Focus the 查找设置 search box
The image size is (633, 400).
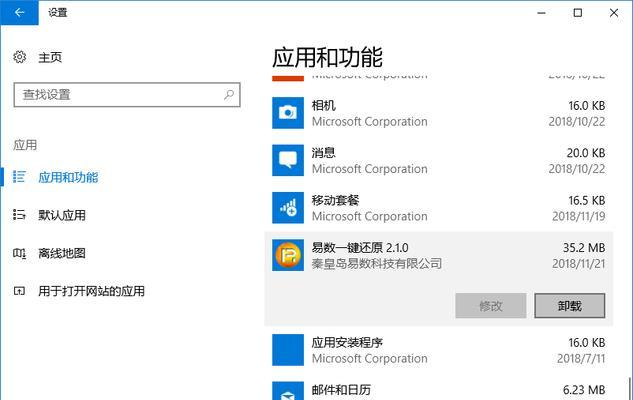[127, 95]
